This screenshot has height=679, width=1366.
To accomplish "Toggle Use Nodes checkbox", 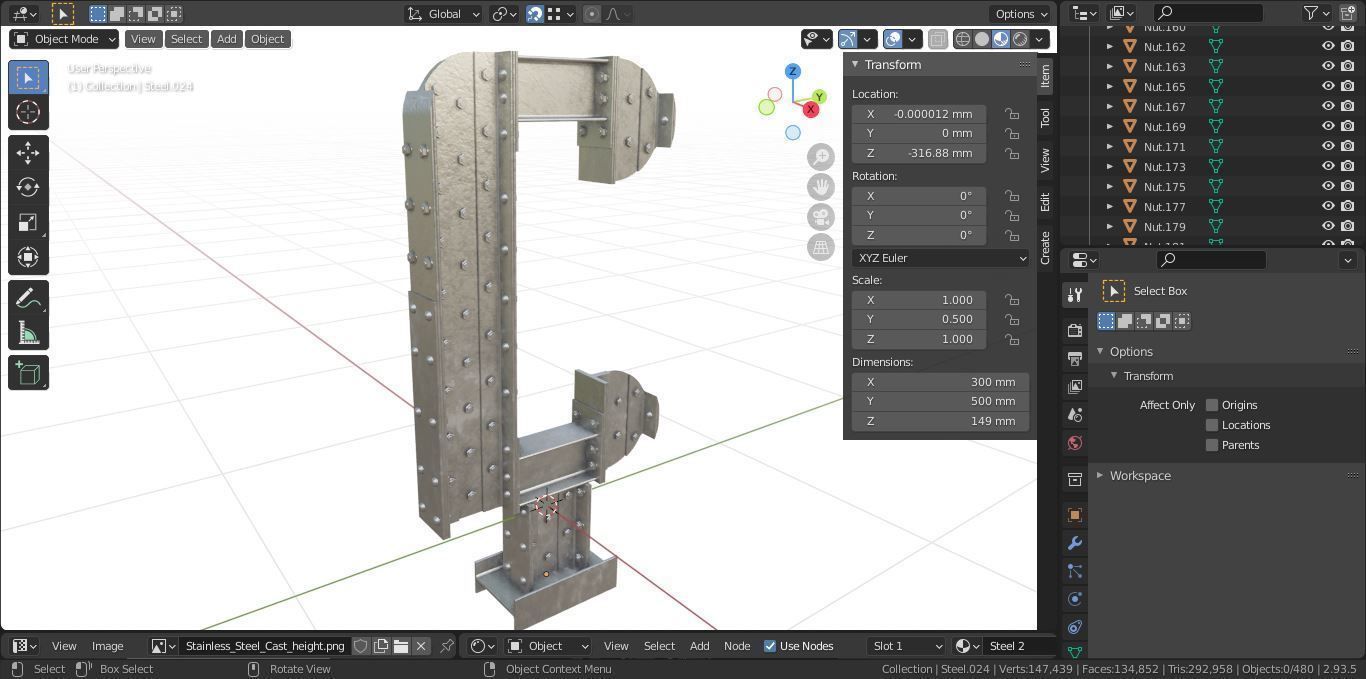I will 770,646.
